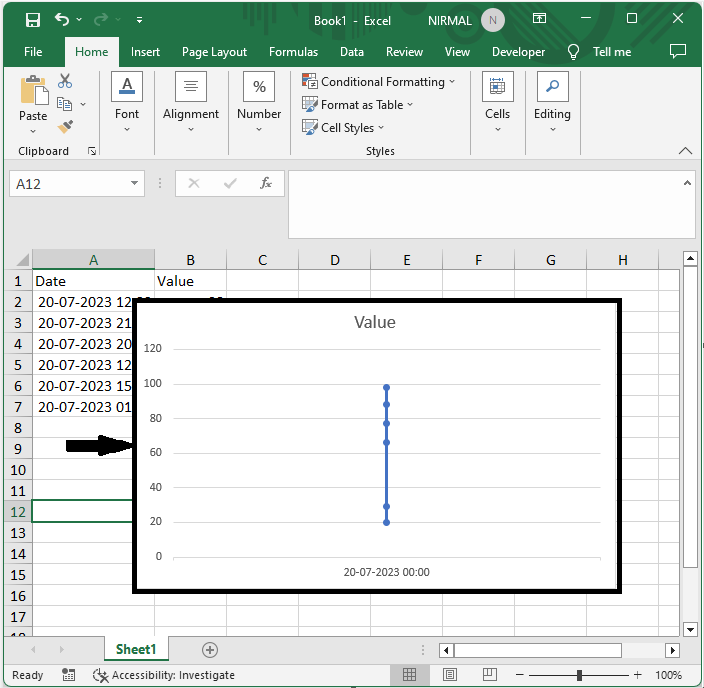Add a new sheet with plus icon
The image size is (704, 688).
click(210, 650)
